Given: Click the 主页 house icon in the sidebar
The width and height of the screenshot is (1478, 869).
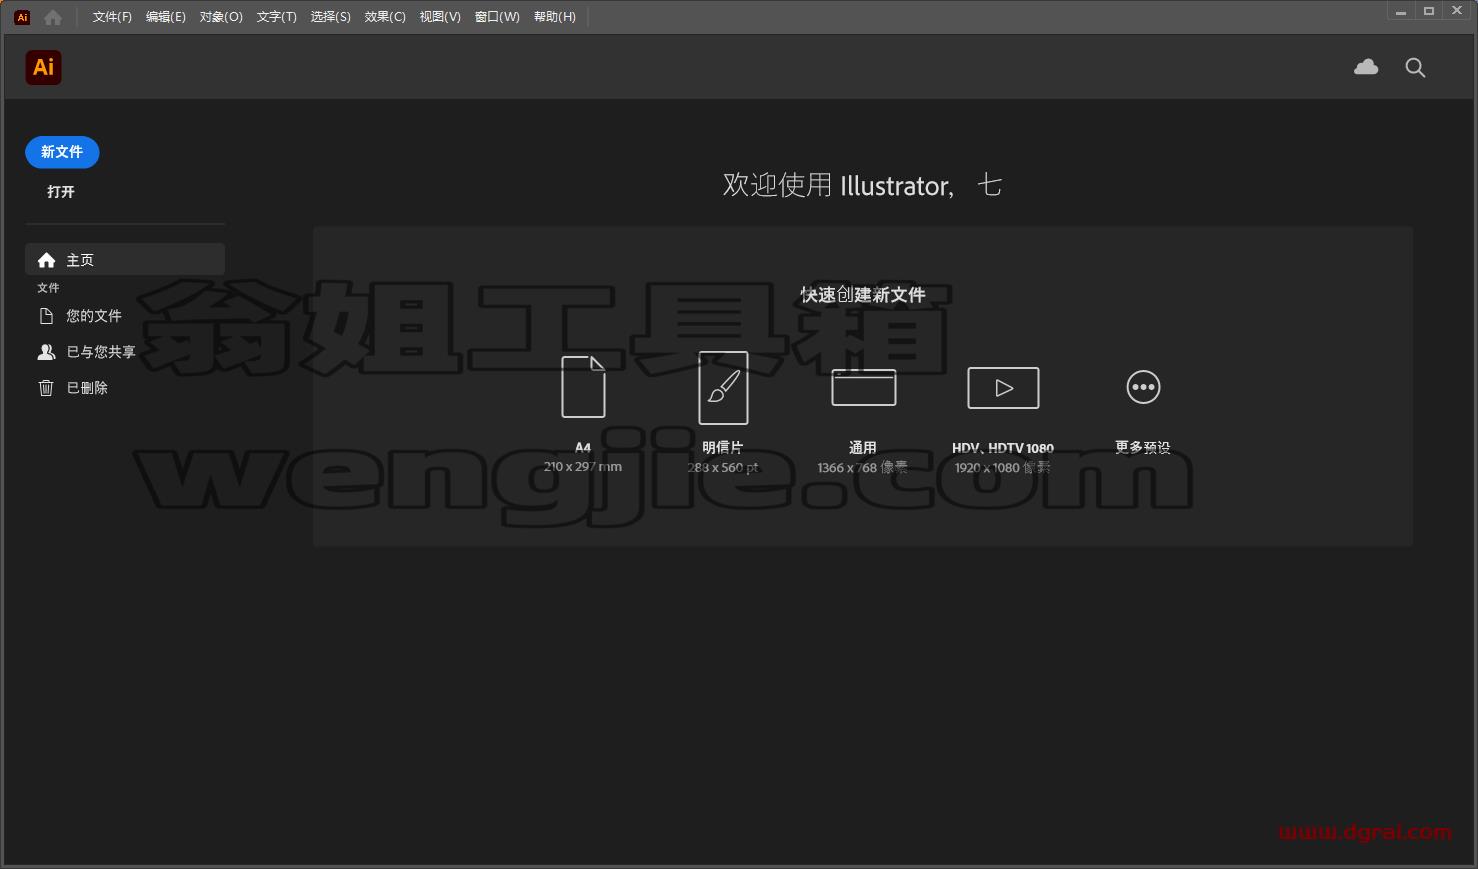Looking at the screenshot, I should (46, 260).
